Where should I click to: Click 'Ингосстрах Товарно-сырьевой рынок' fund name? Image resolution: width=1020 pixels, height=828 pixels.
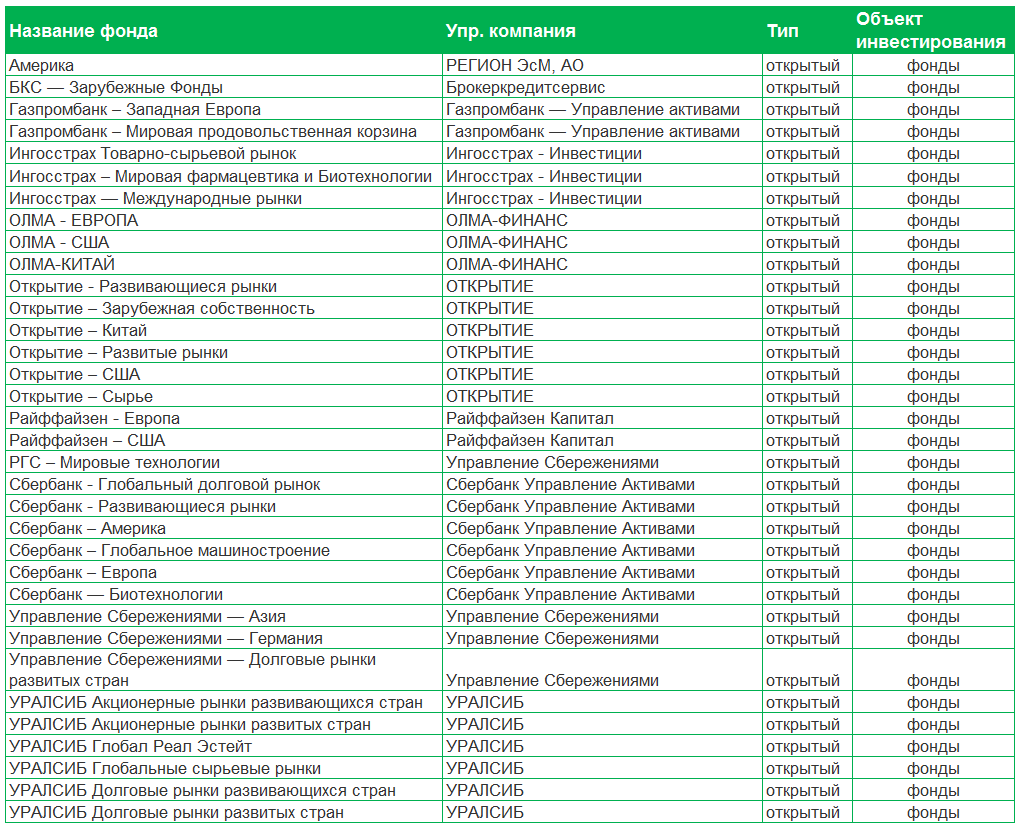tap(152, 154)
